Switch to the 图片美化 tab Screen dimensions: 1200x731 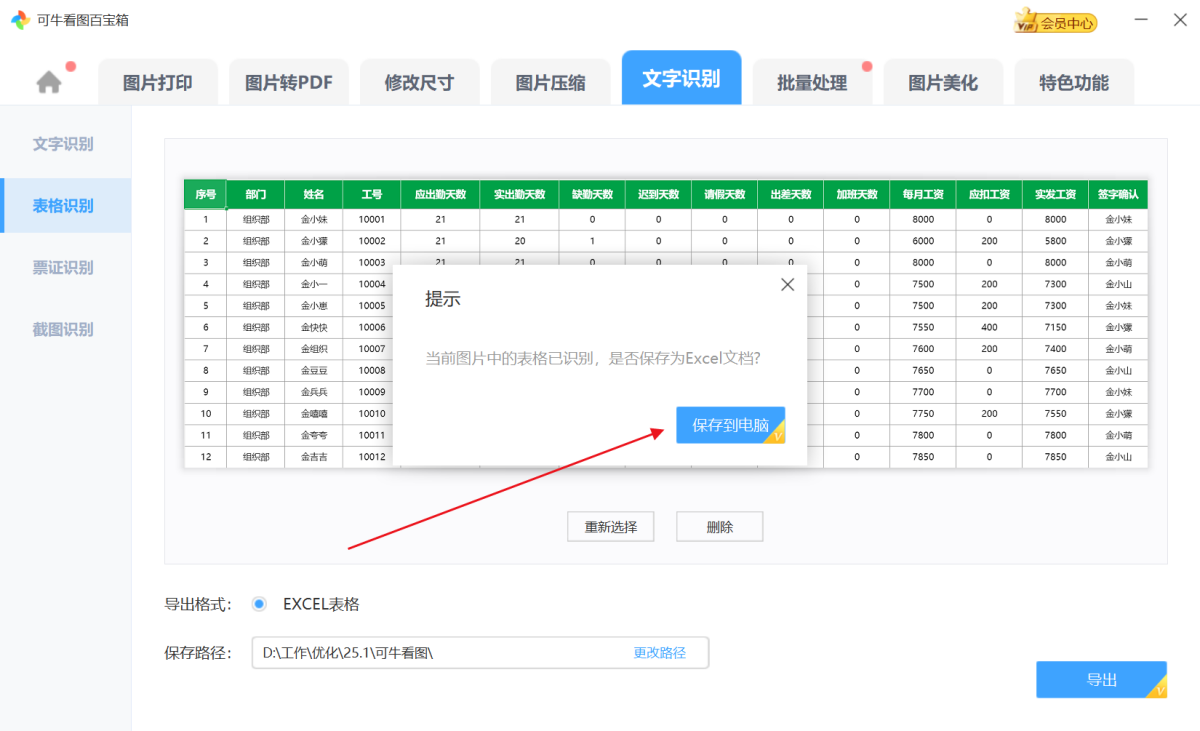(x=943, y=83)
